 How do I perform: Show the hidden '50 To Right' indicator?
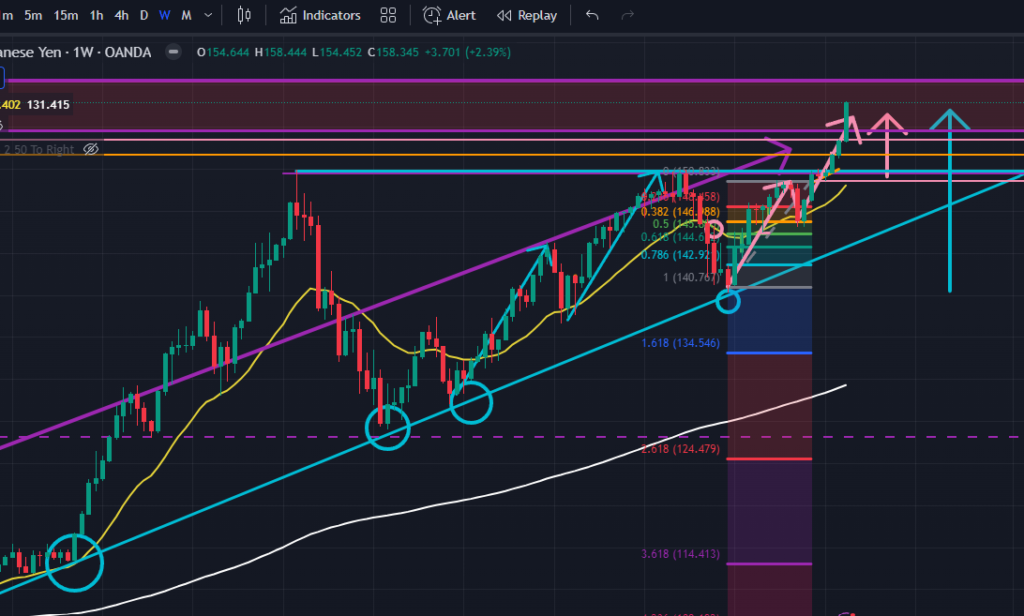[x=91, y=149]
